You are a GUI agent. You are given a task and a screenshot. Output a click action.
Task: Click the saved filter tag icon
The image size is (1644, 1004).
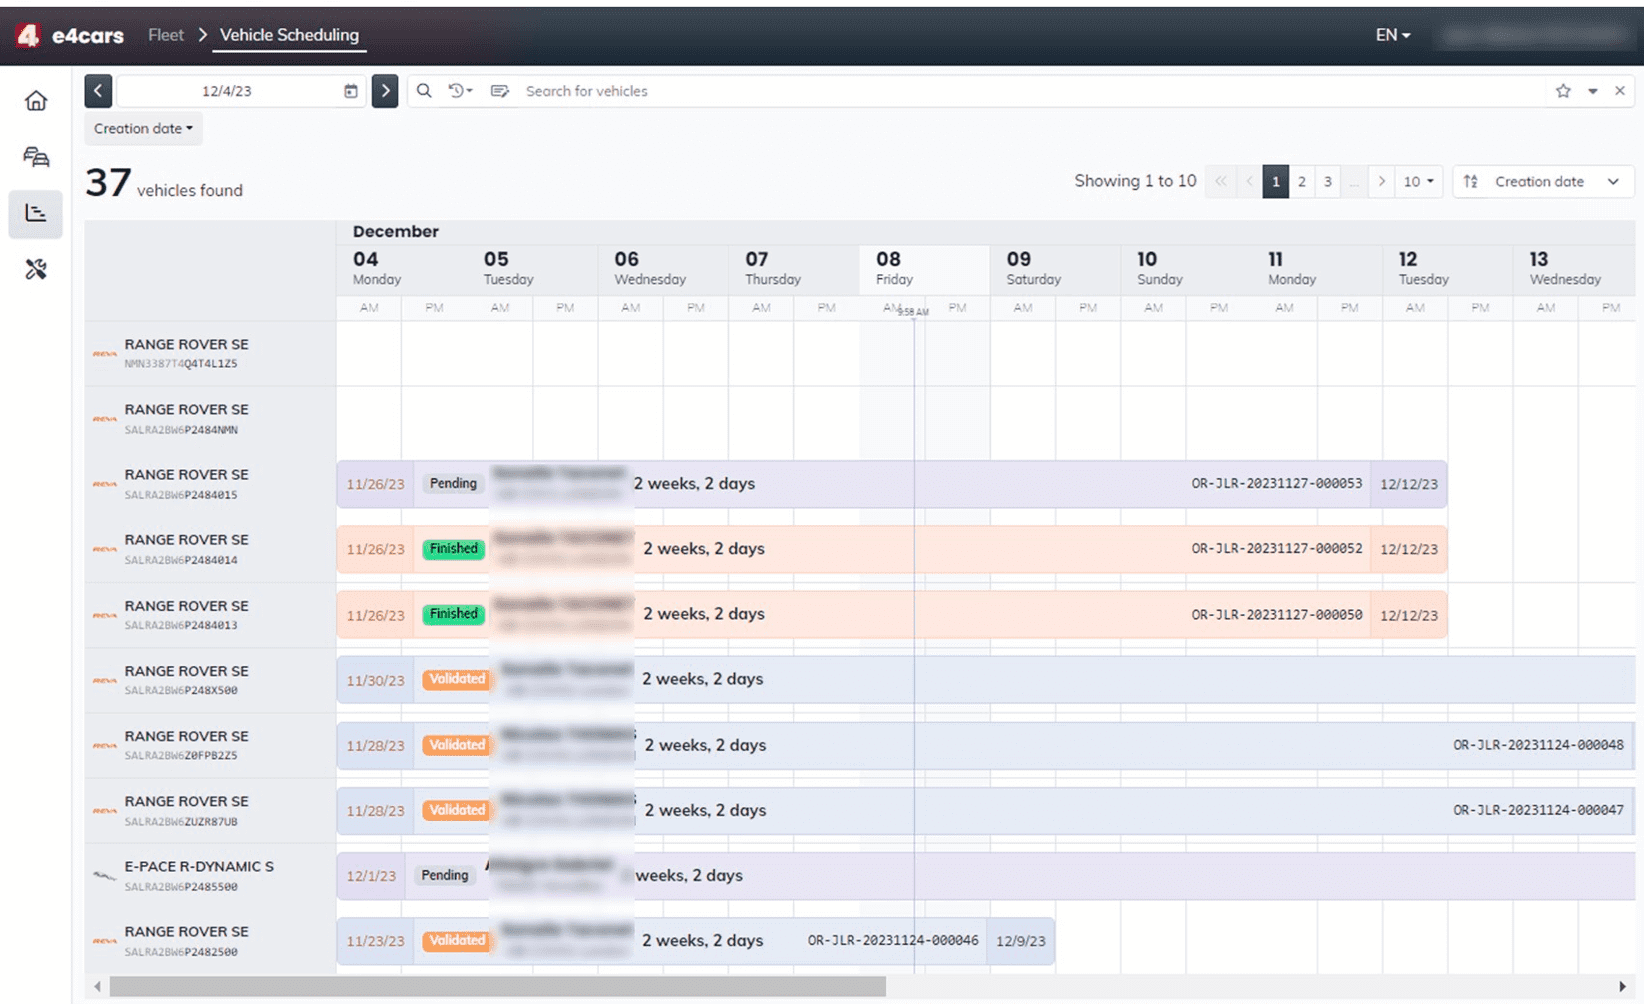[x=500, y=91]
